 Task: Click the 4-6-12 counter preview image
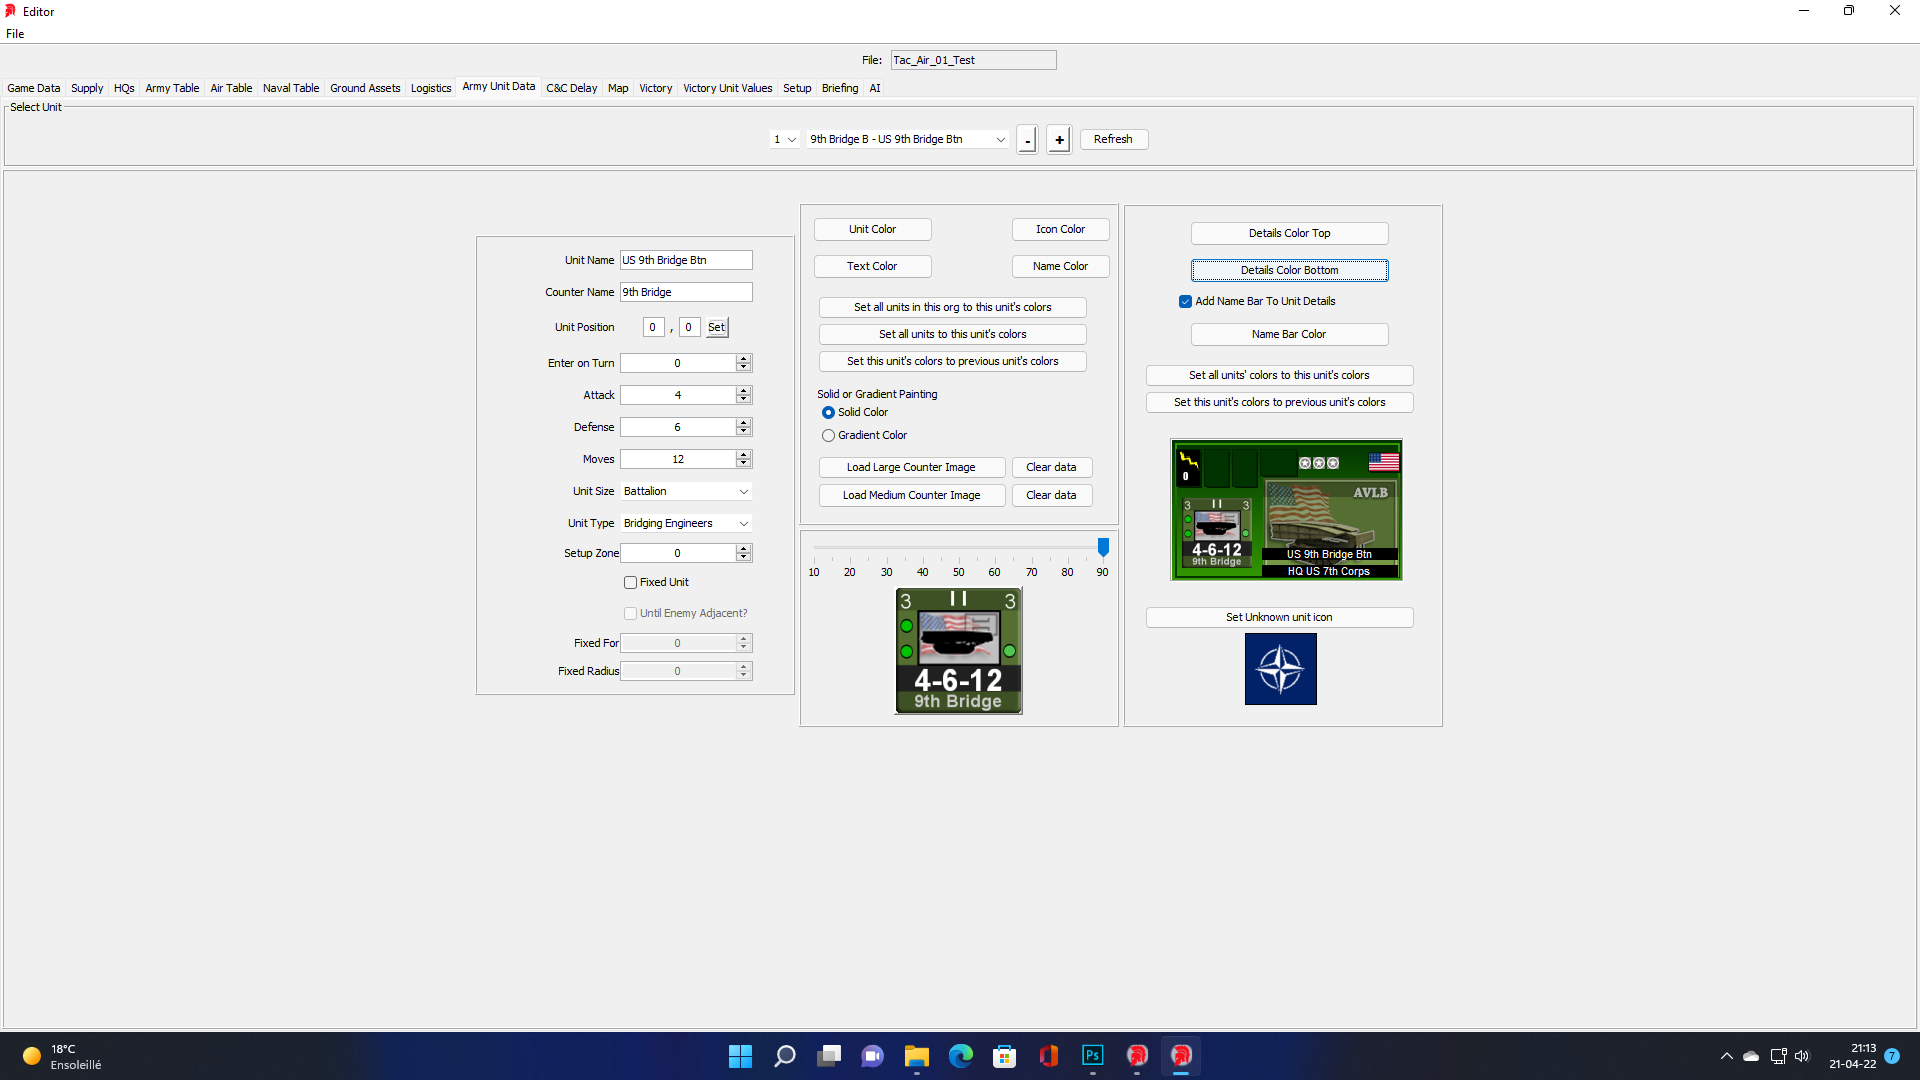(958, 650)
